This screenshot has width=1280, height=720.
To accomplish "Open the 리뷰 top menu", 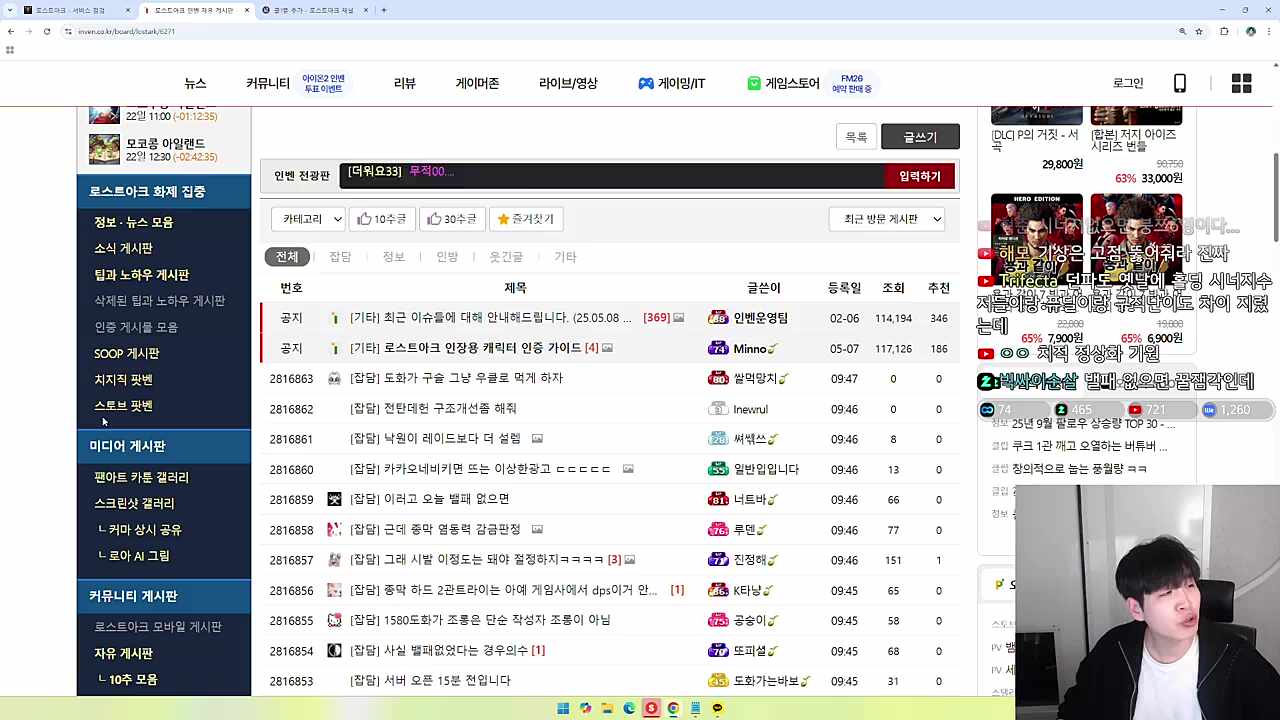I will pyautogui.click(x=405, y=84).
